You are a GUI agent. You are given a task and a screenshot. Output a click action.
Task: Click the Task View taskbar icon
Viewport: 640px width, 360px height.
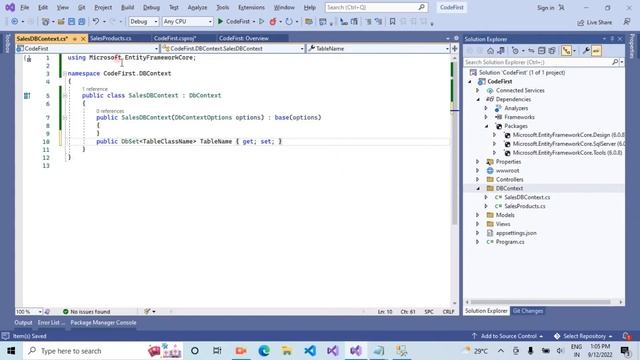[x=217, y=351]
